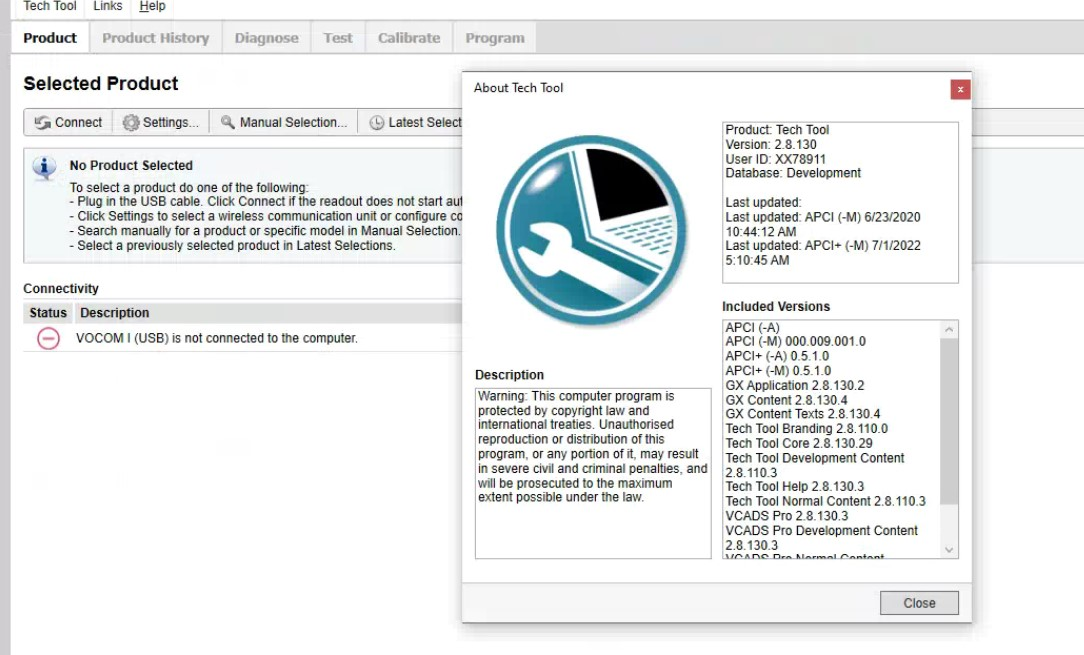1084x655 pixels.
Task: Select 'Tech Tool Branding 2.8.110.0' entry
Action: coord(807,429)
